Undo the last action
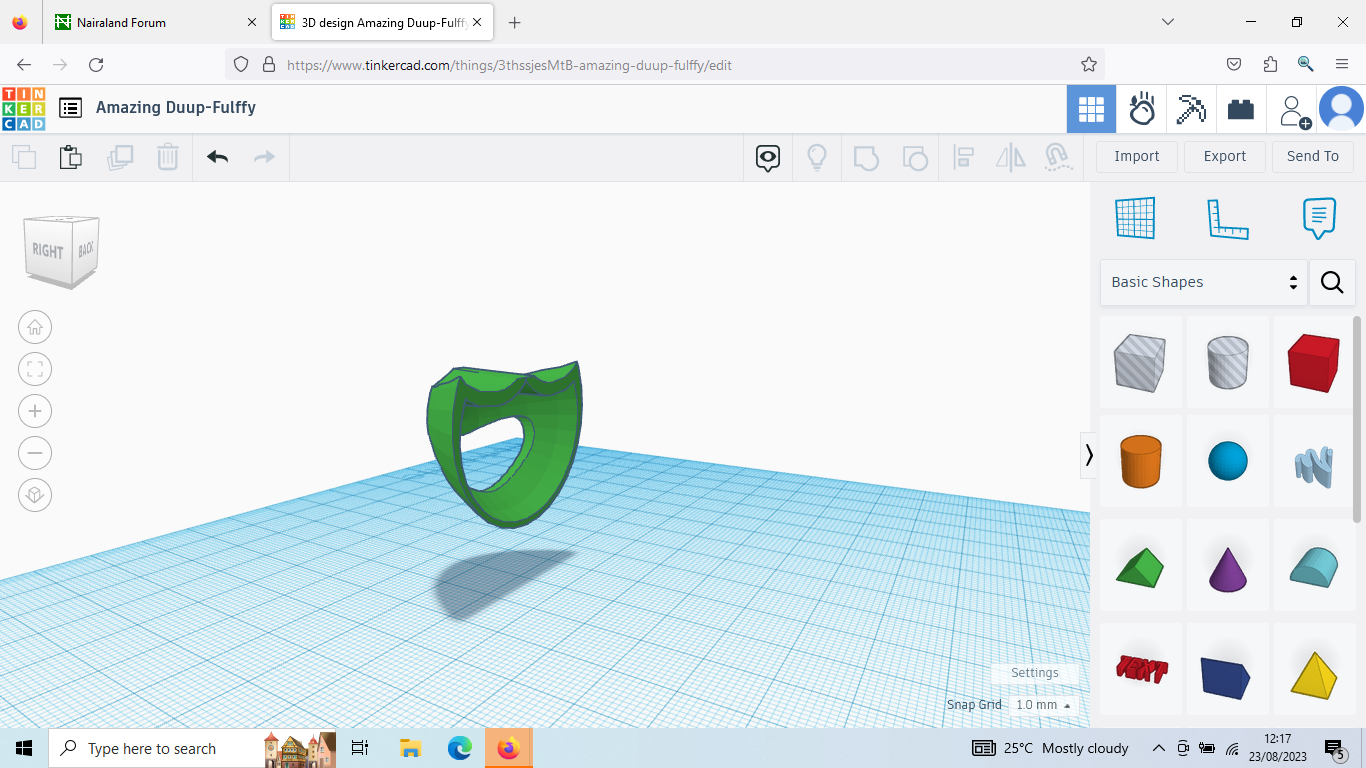 click(216, 157)
